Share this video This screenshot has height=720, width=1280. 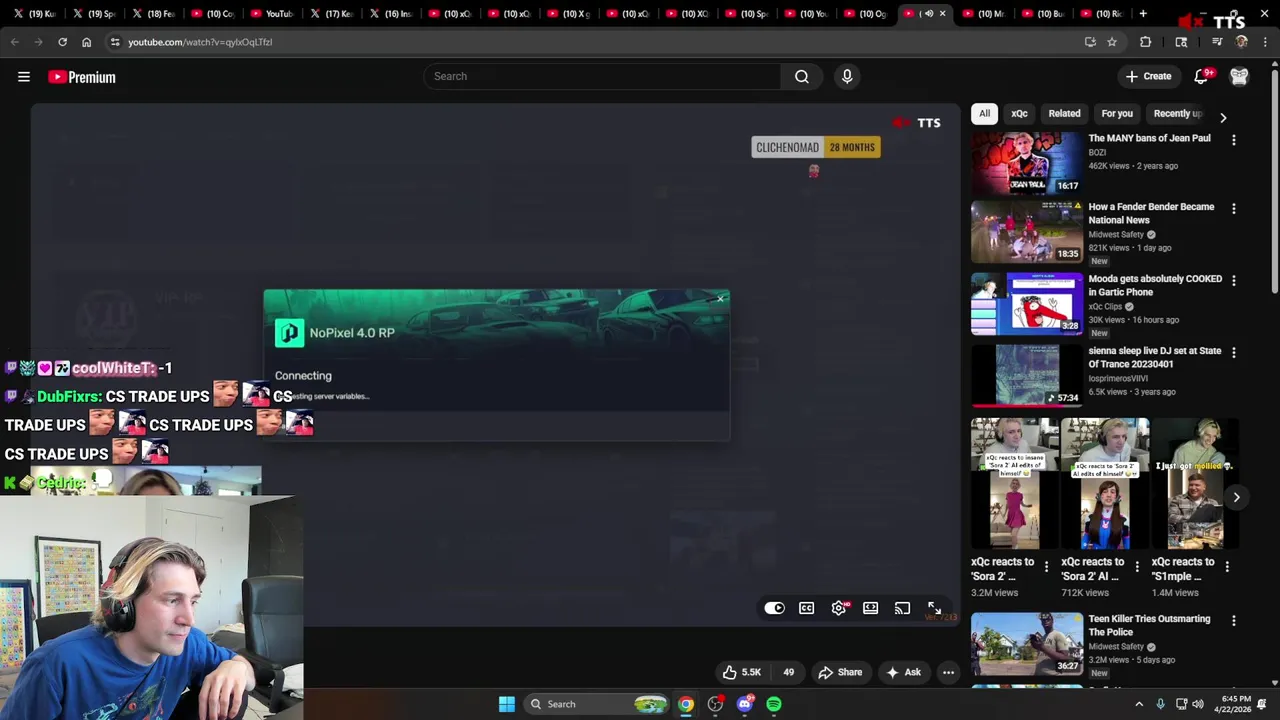(x=840, y=672)
